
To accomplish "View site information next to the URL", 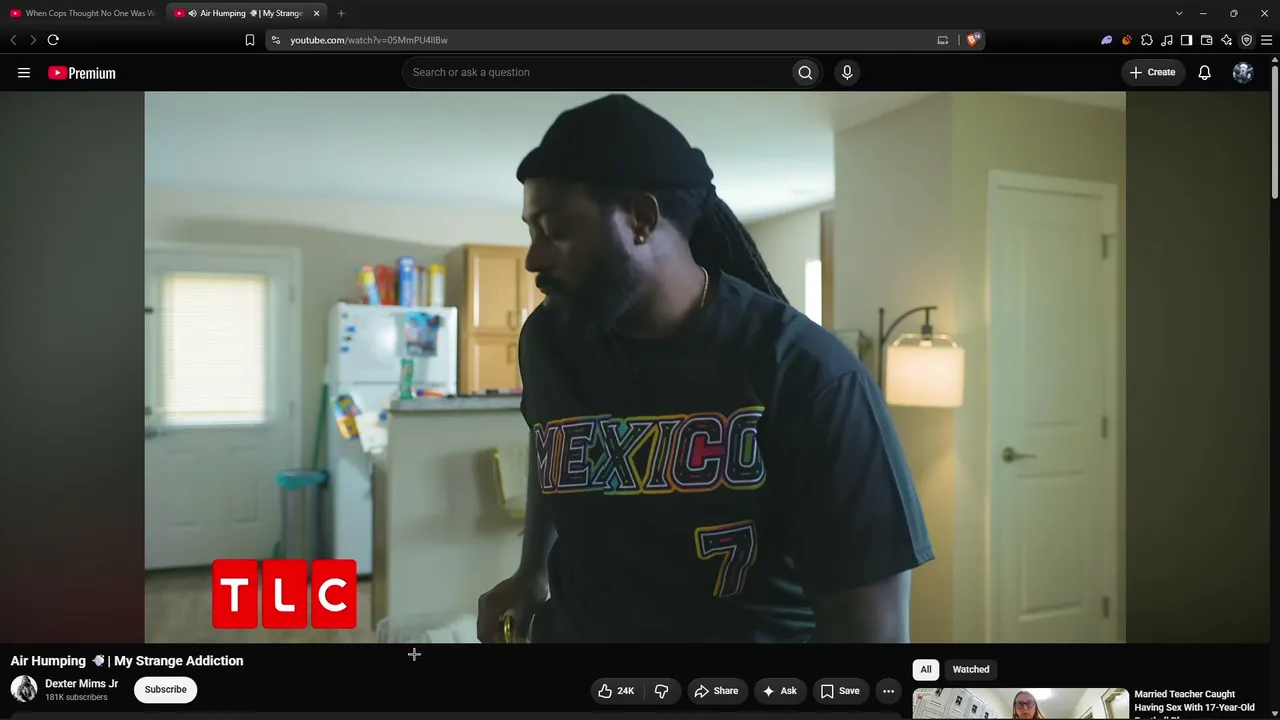I will (276, 40).
